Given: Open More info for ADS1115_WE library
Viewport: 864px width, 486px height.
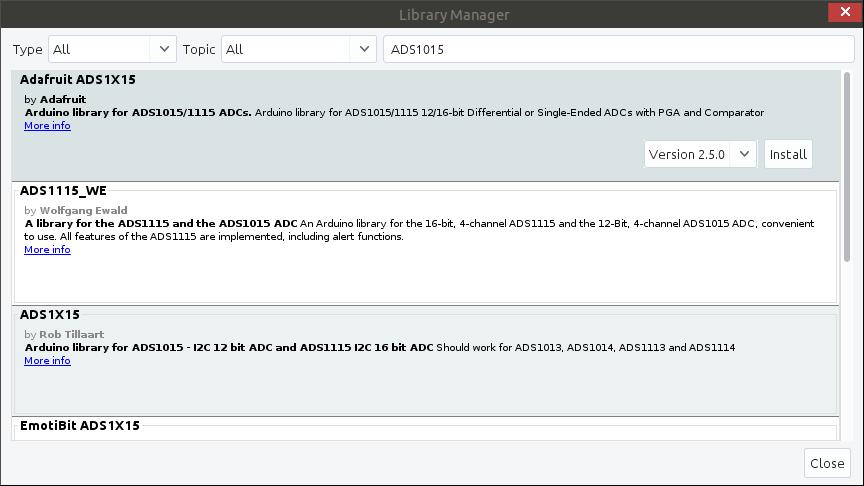Looking at the screenshot, I should tap(47, 250).
